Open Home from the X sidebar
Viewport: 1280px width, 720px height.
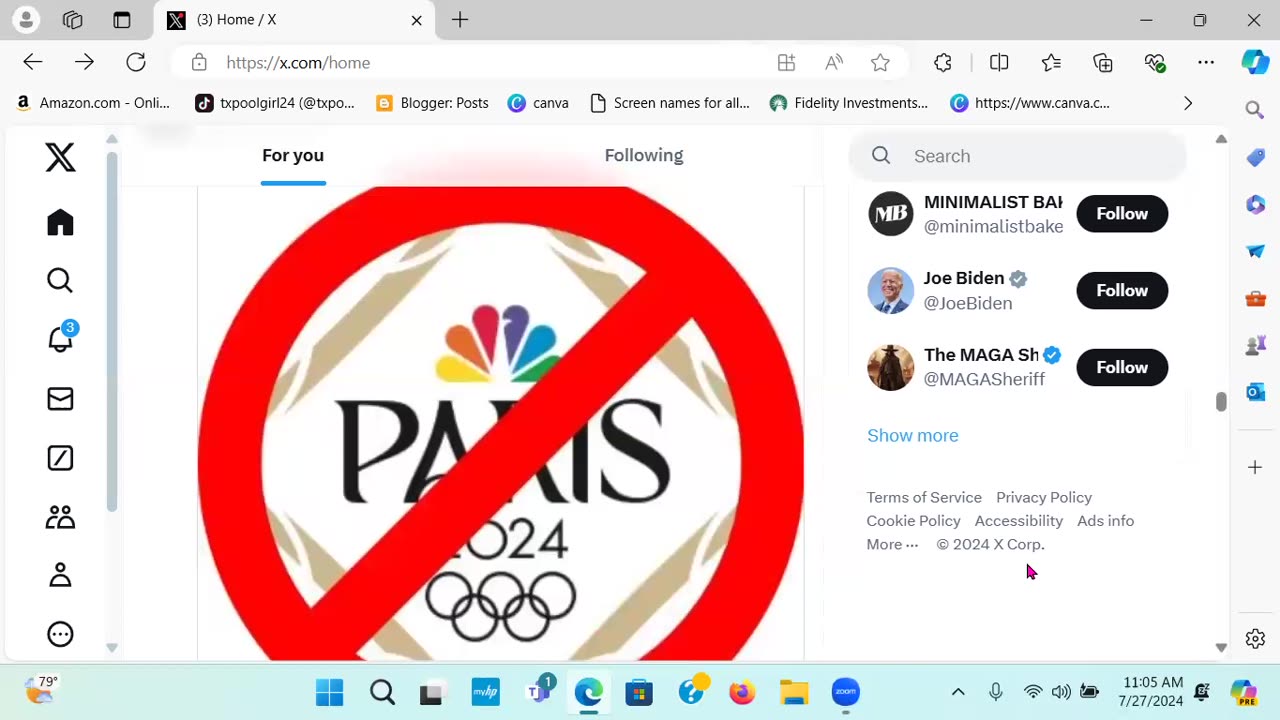[x=60, y=222]
